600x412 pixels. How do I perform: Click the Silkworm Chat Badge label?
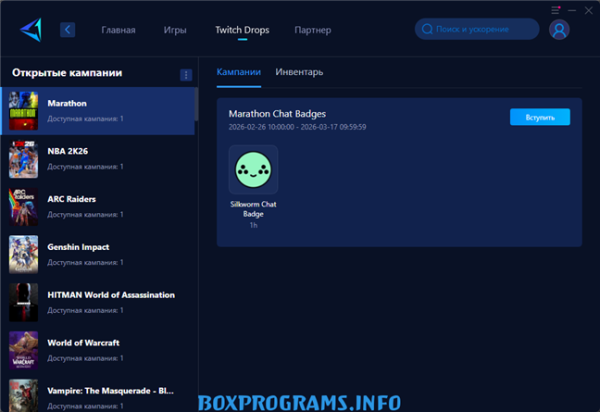point(253,209)
